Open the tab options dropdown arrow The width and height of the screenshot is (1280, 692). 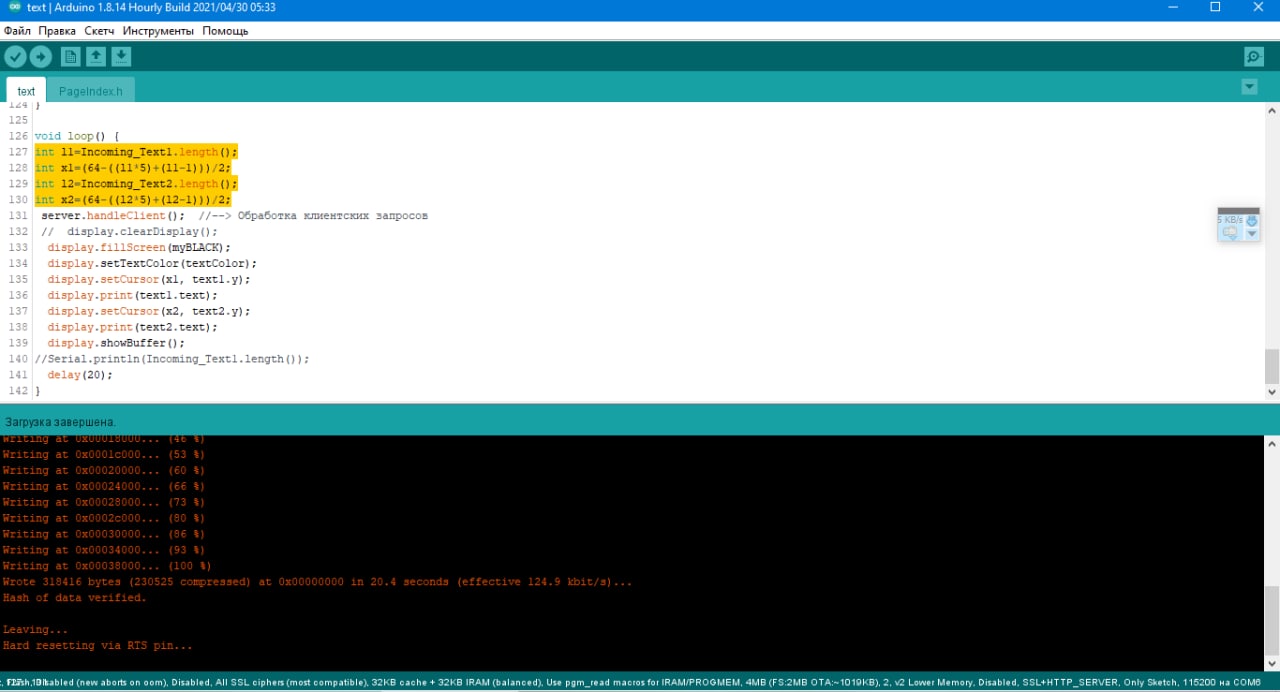(1249, 87)
